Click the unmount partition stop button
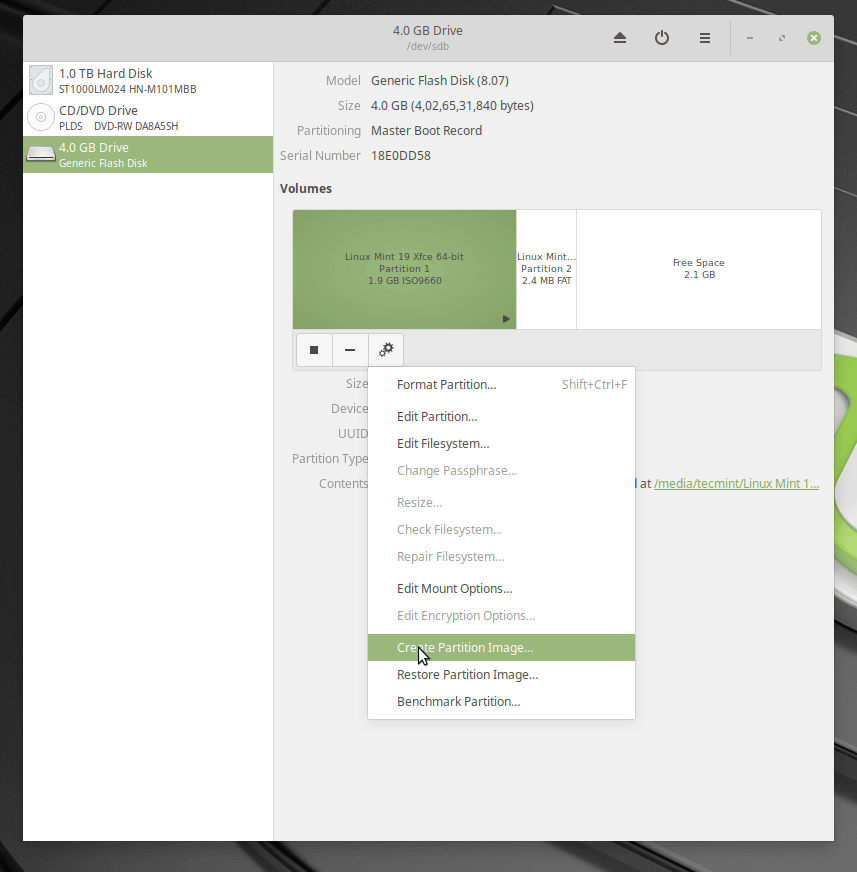 point(314,350)
